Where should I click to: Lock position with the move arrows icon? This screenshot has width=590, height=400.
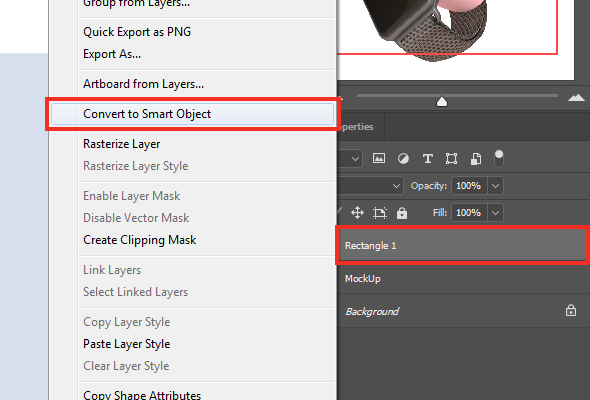coord(357,213)
